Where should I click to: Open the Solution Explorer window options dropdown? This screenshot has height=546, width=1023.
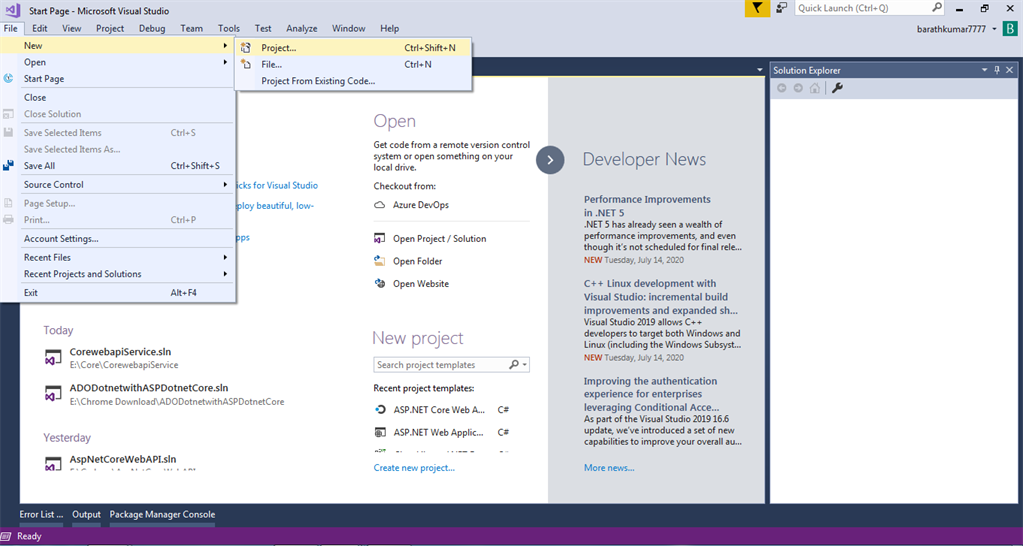(985, 70)
